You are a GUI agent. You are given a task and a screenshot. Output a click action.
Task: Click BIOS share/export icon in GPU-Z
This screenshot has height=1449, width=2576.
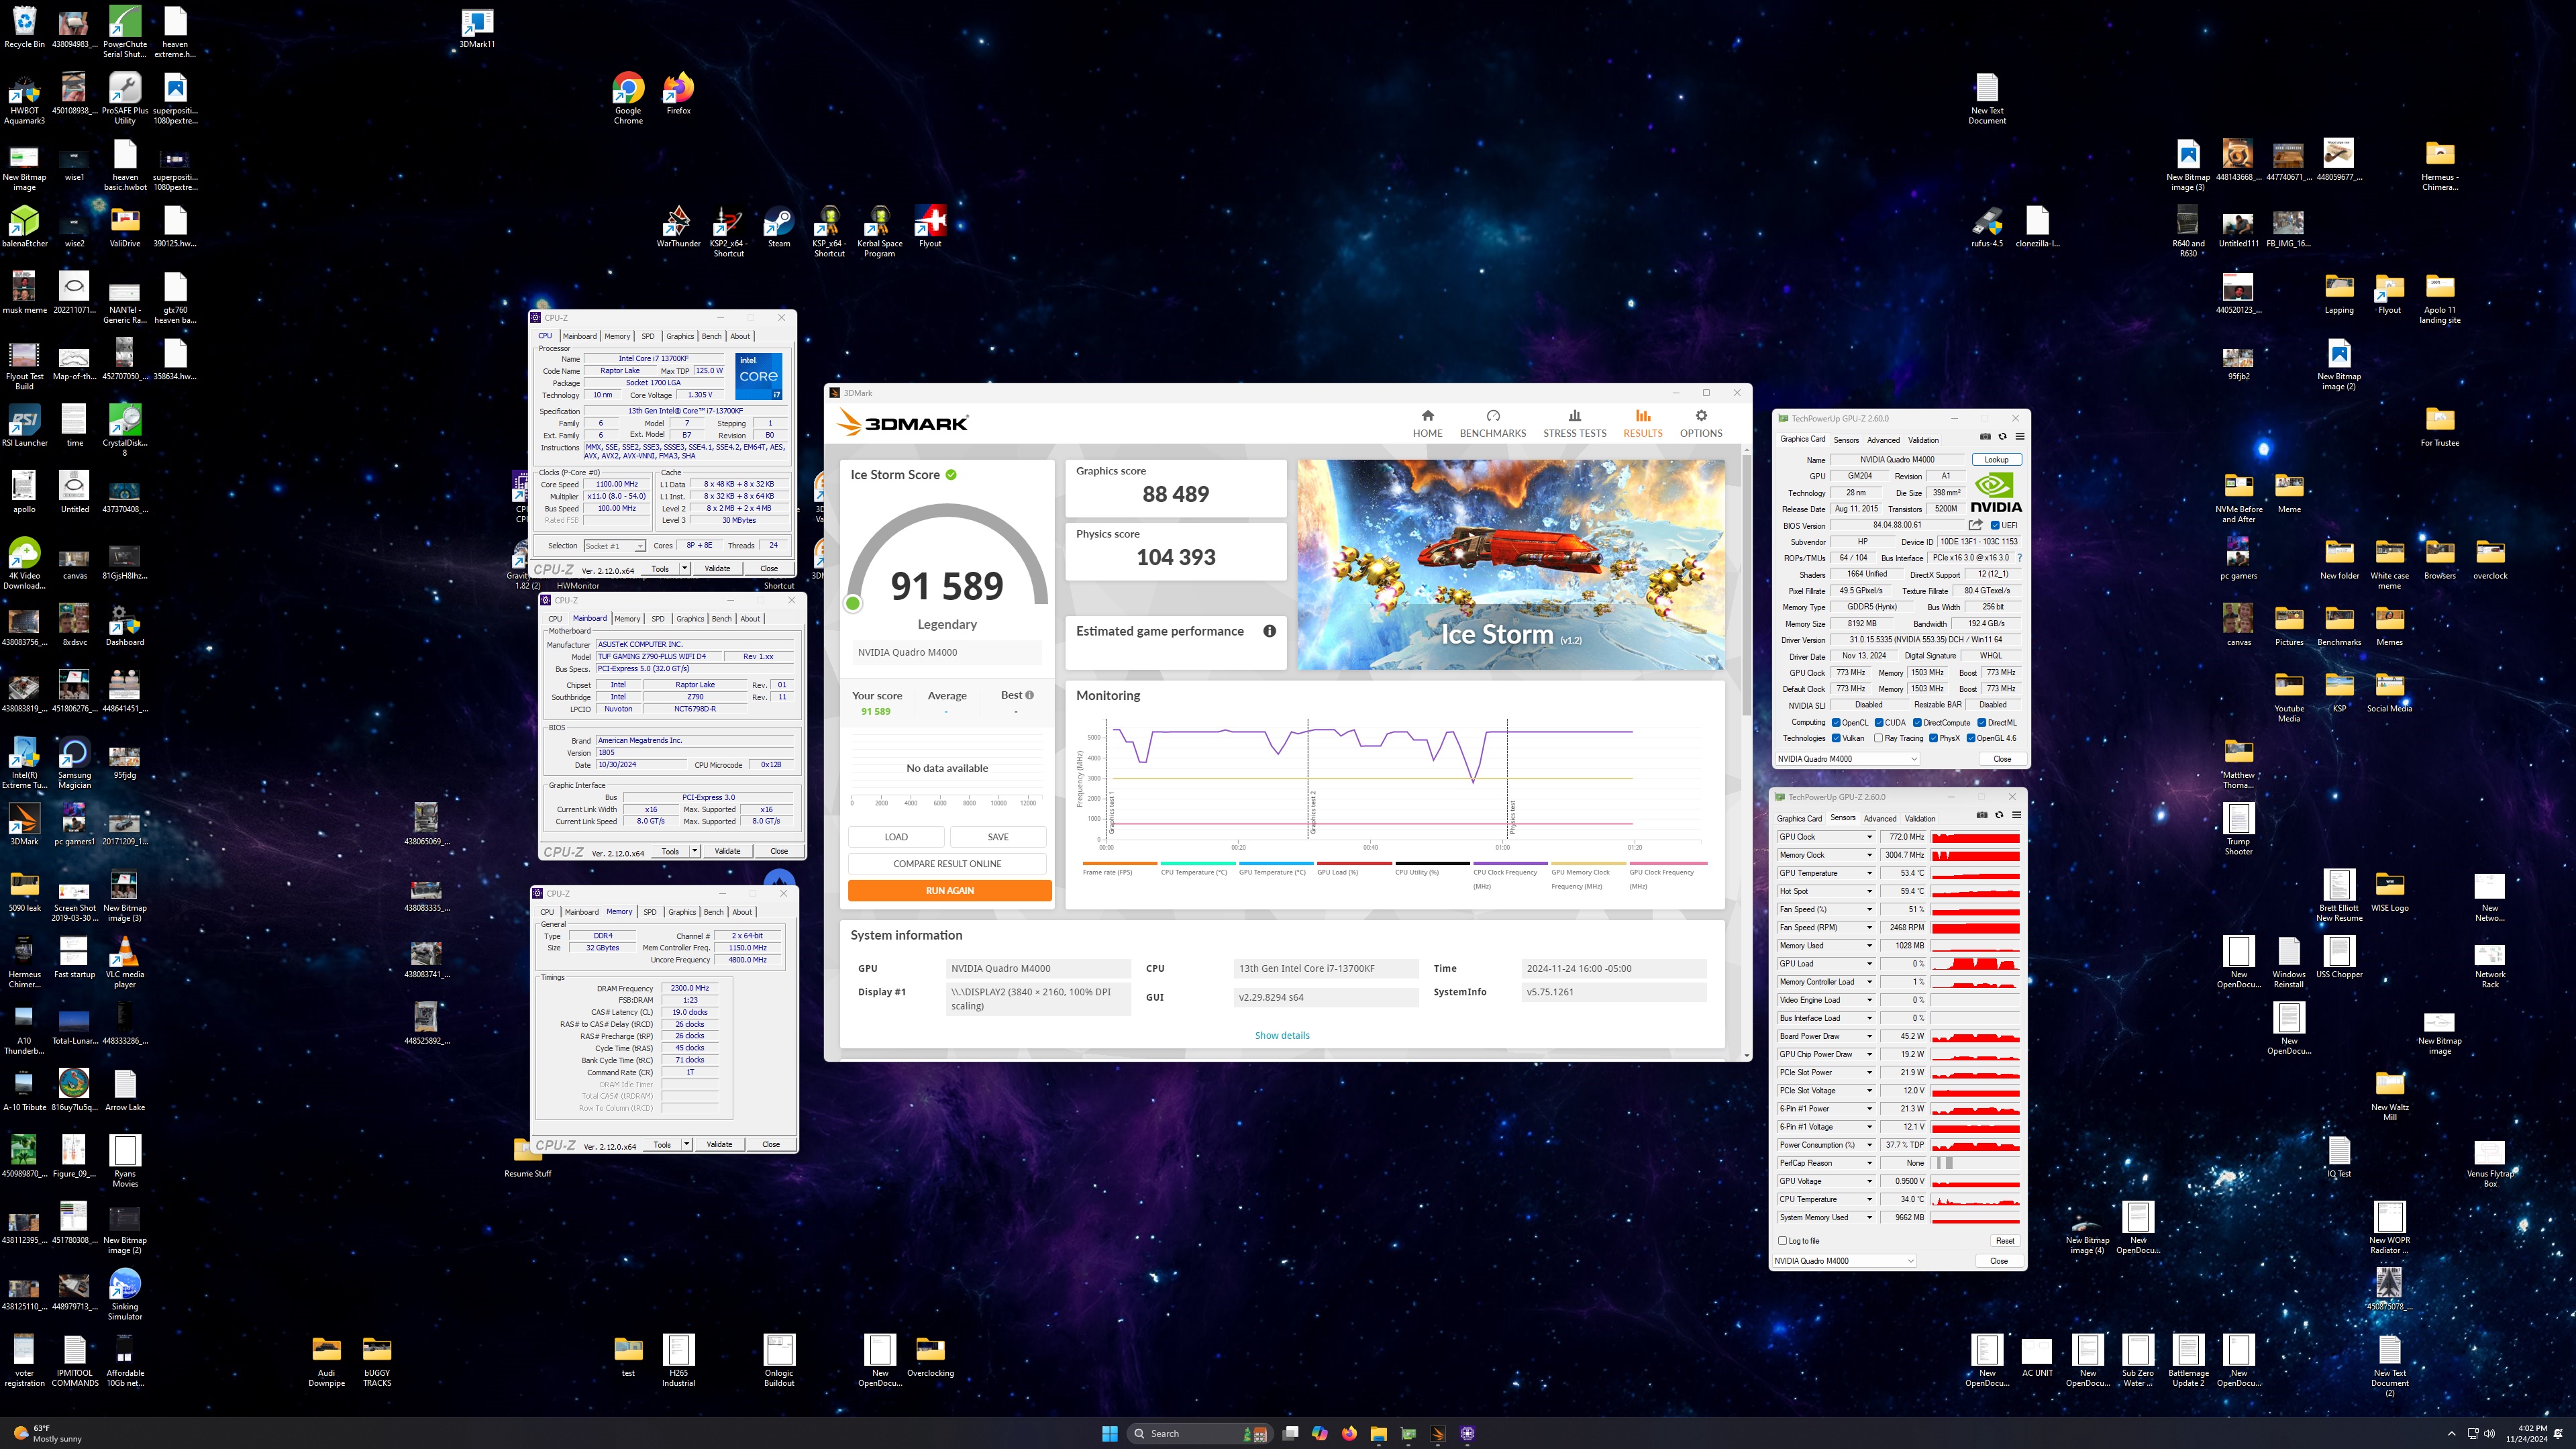[x=1975, y=525]
